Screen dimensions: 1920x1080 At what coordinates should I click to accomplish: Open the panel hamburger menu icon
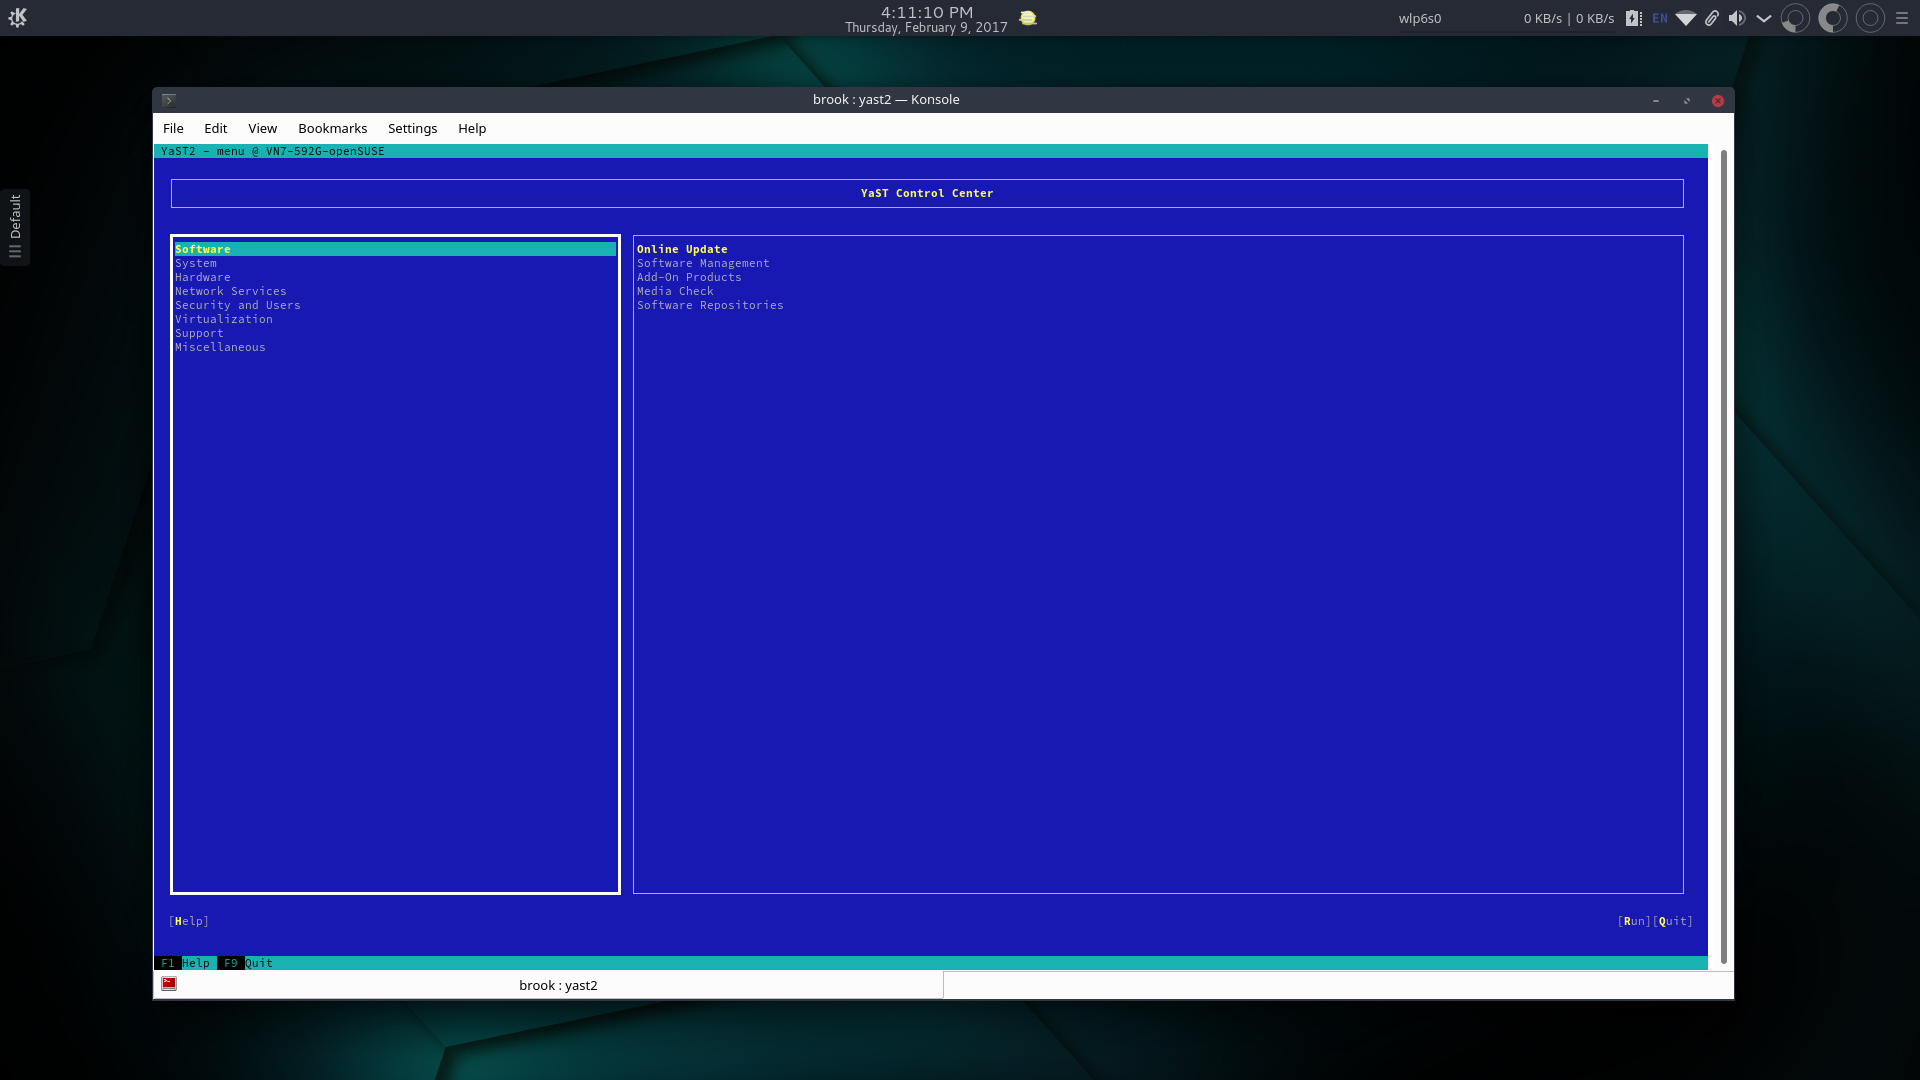tap(1902, 18)
